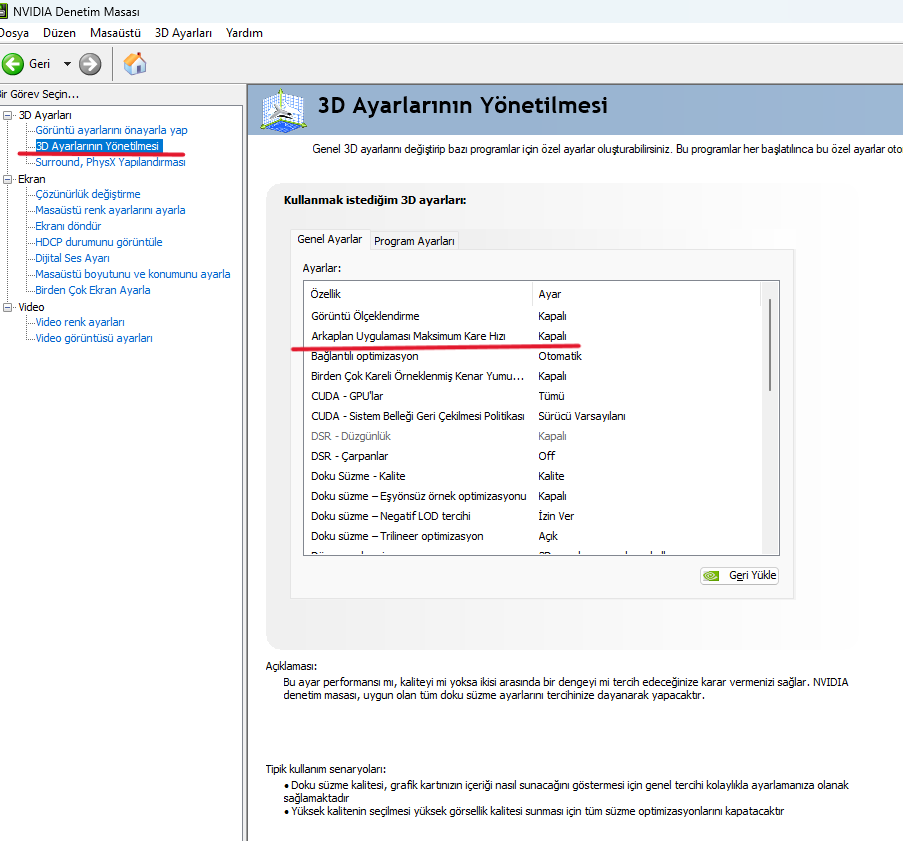
Task: Click Otomatik value of Bağlantılı optimizasyon
Action: 560,357
